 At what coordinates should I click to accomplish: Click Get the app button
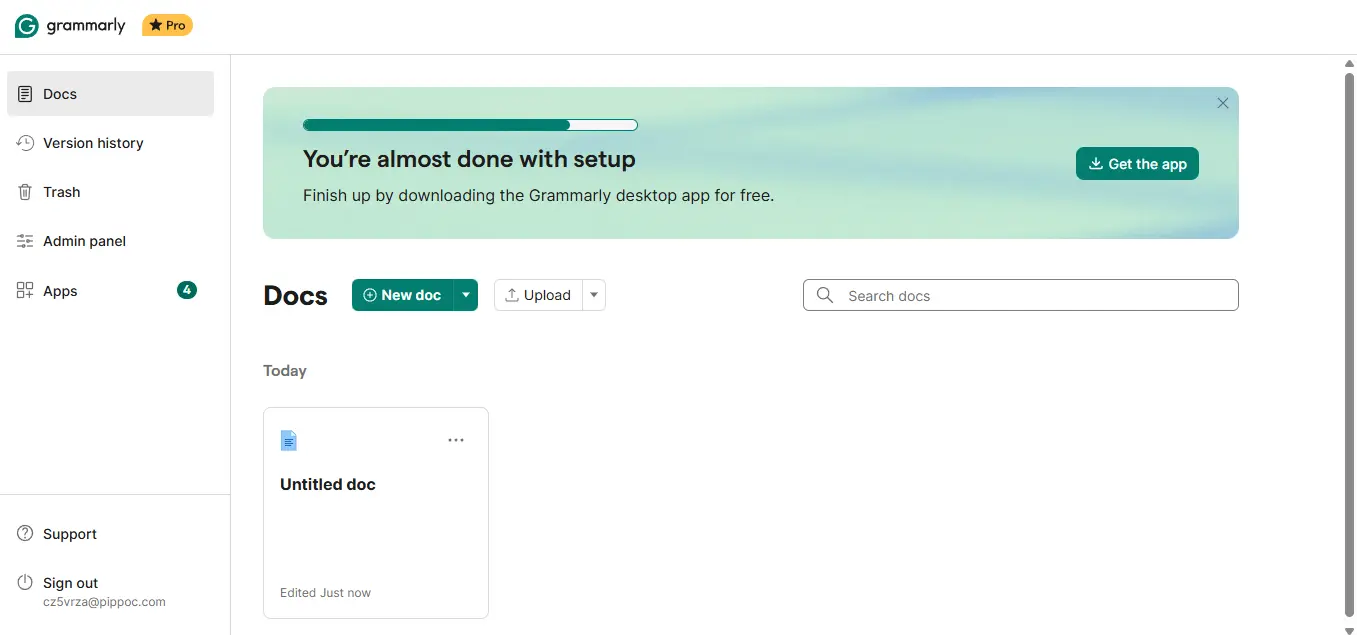(1137, 164)
